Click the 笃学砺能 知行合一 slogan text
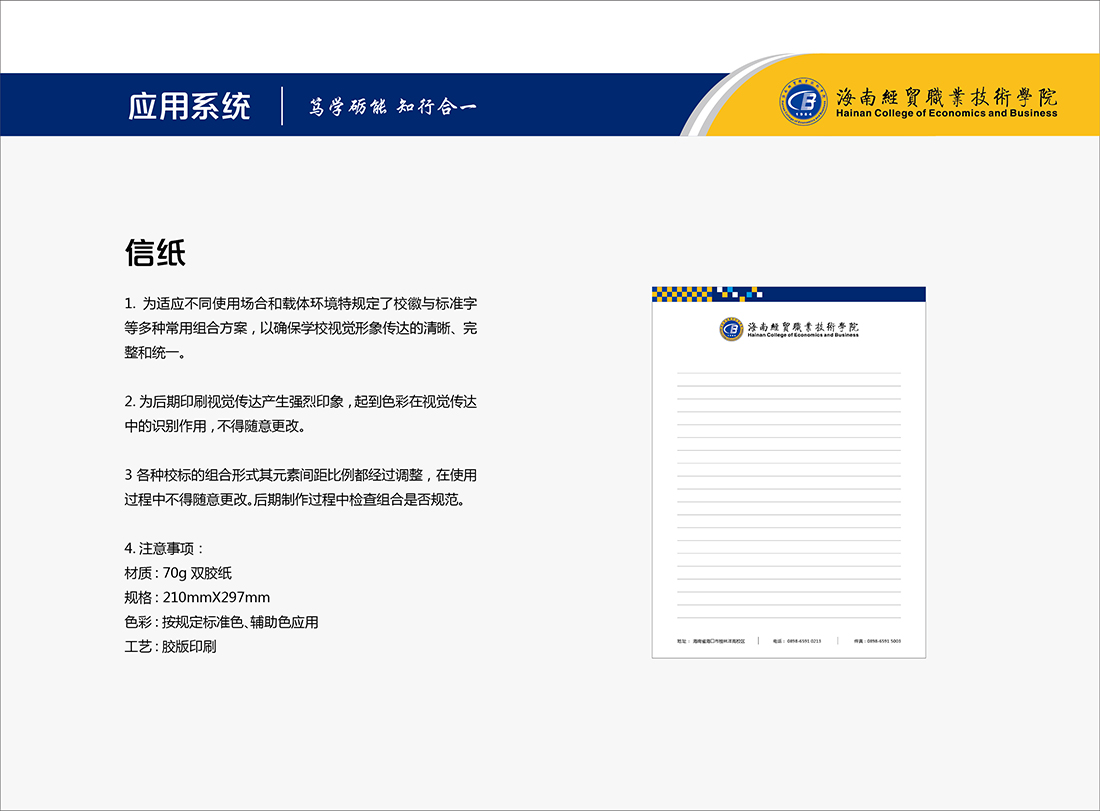 pos(392,107)
